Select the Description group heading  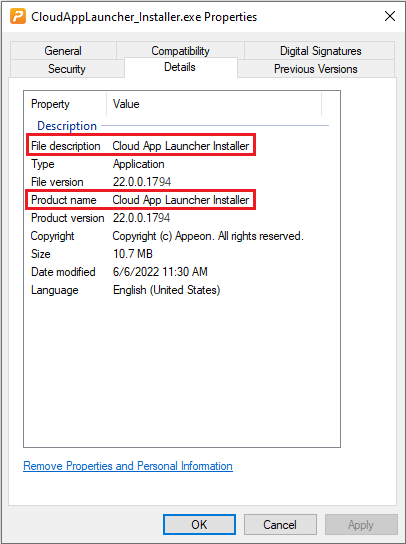(x=67, y=126)
